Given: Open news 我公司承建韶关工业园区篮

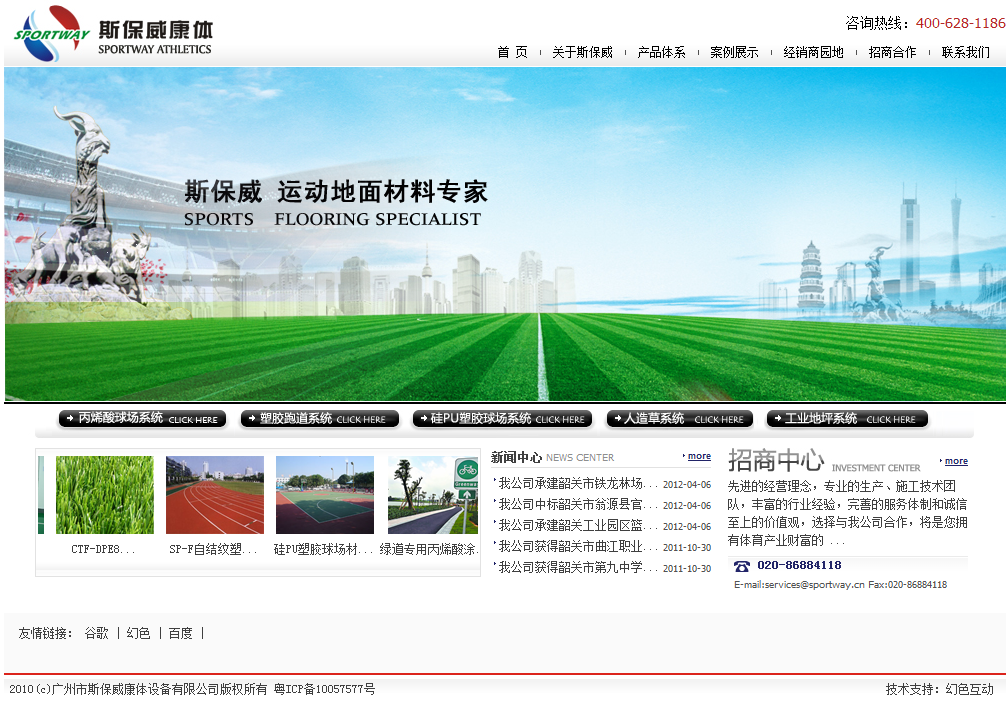Looking at the screenshot, I should tap(577, 526).
